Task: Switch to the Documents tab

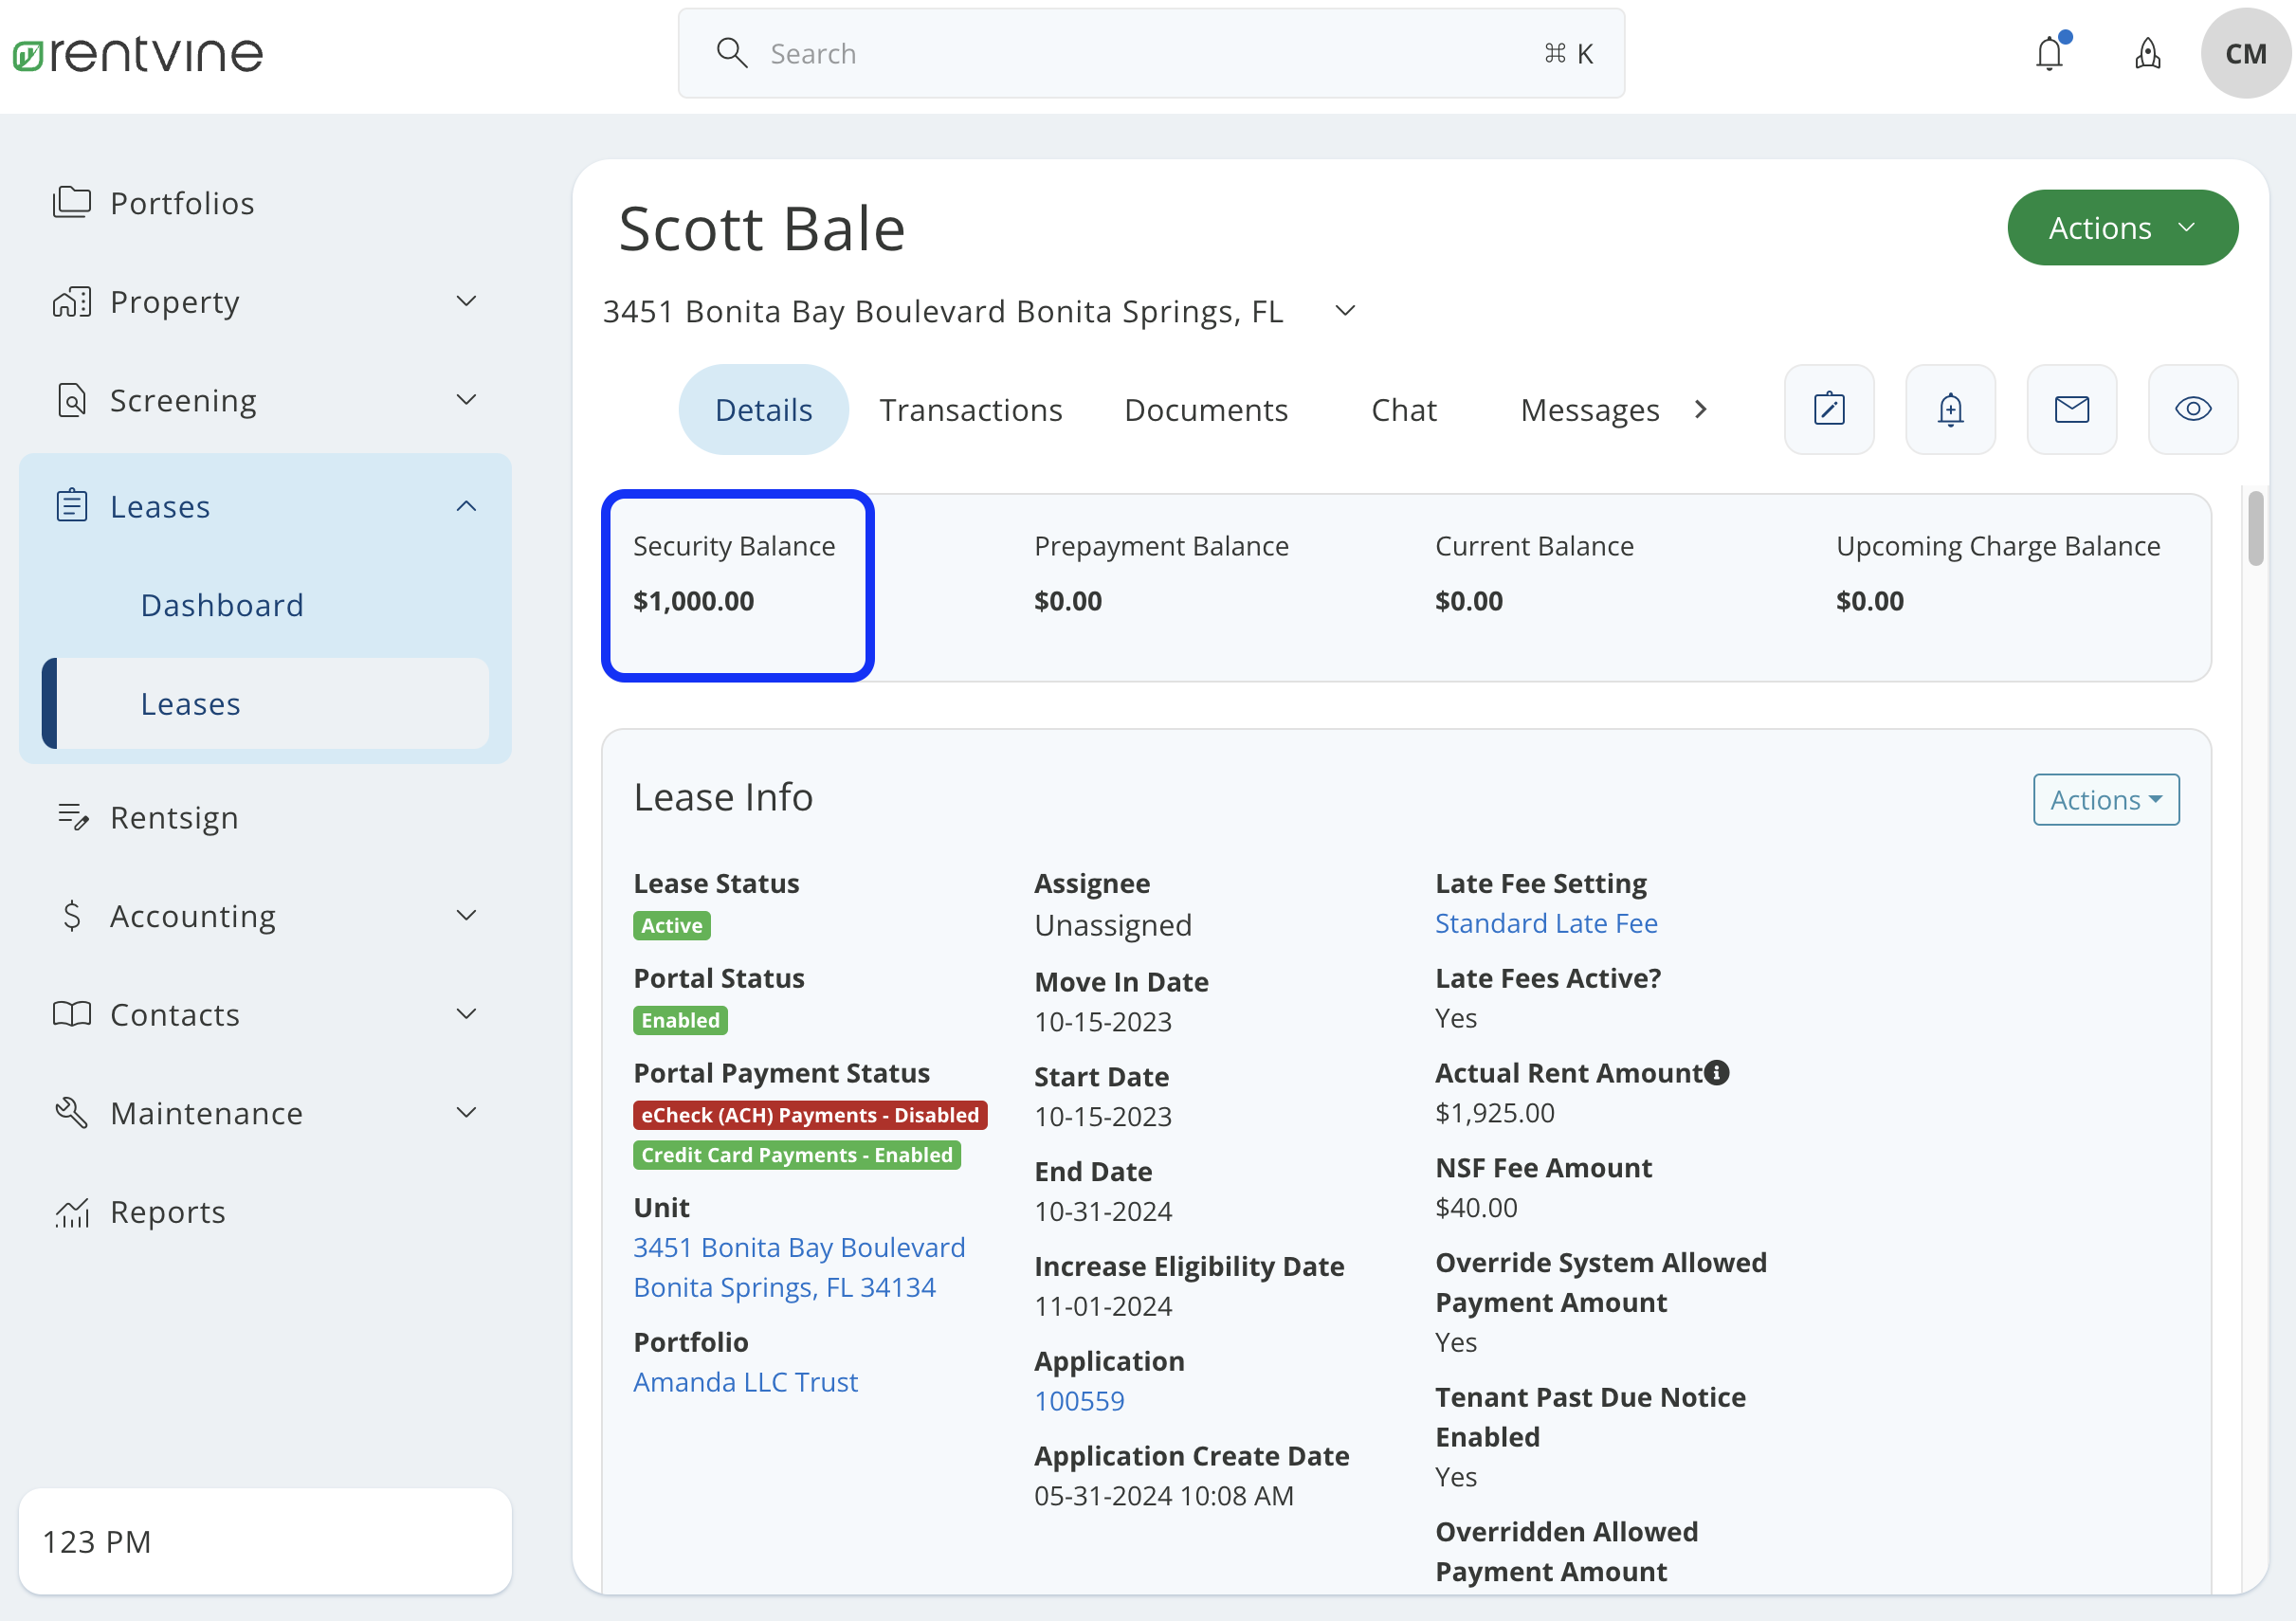Action: click(x=1205, y=410)
